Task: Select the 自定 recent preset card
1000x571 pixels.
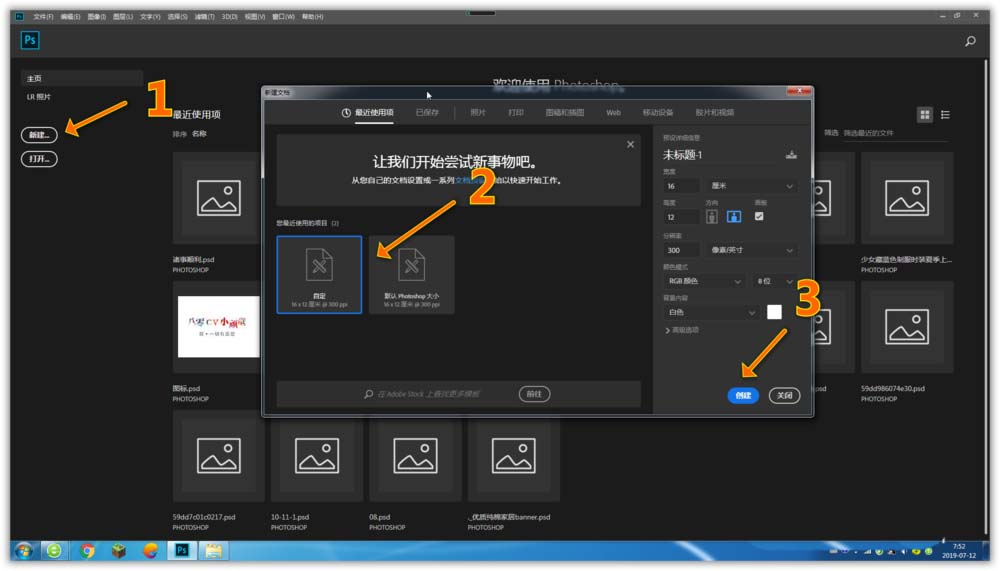Action: (x=319, y=274)
